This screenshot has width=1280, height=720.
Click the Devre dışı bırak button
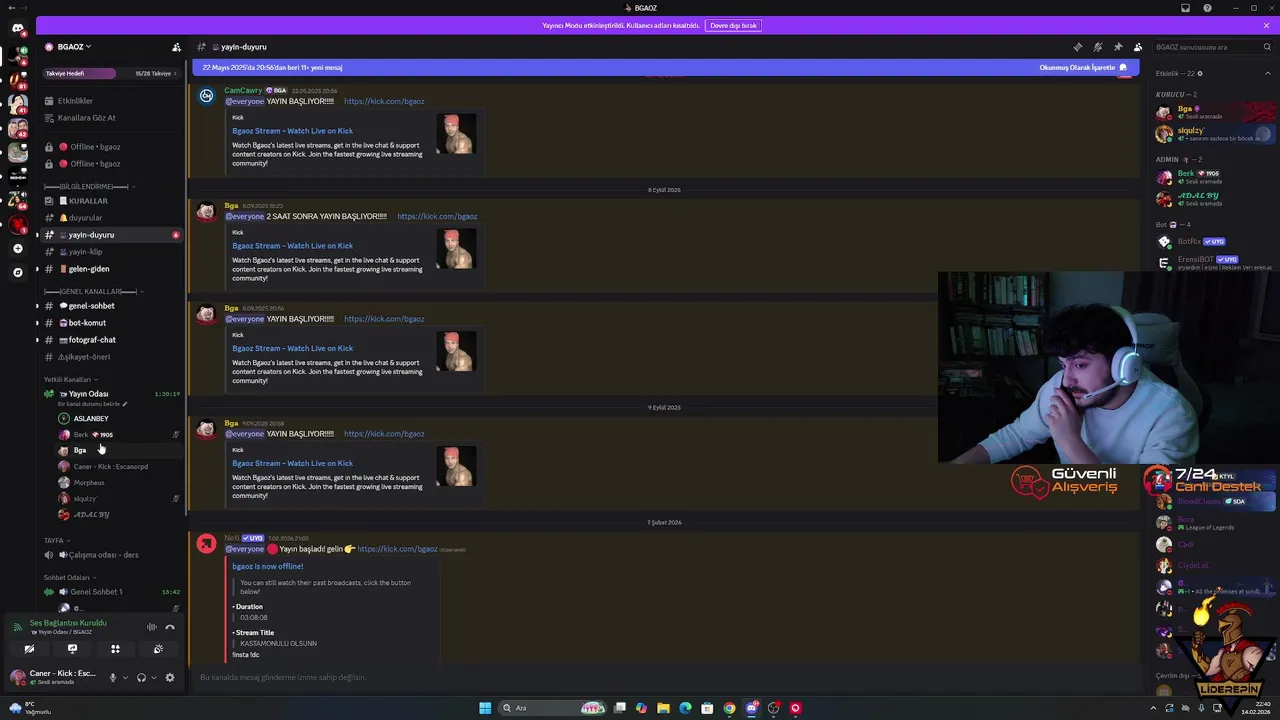click(x=733, y=25)
